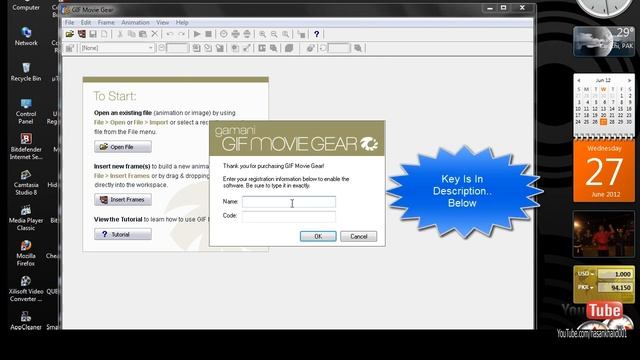Click the orange Wednesday 27 date gadget
640x360 pixels.
604,171
